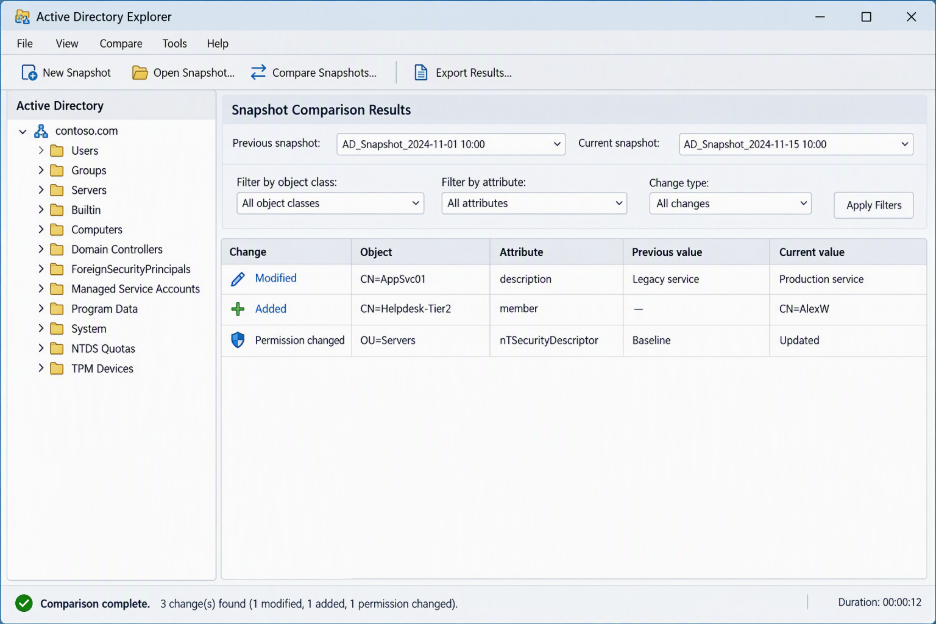Select the NTDS Quotas tree item label
936x624 pixels.
pos(103,349)
